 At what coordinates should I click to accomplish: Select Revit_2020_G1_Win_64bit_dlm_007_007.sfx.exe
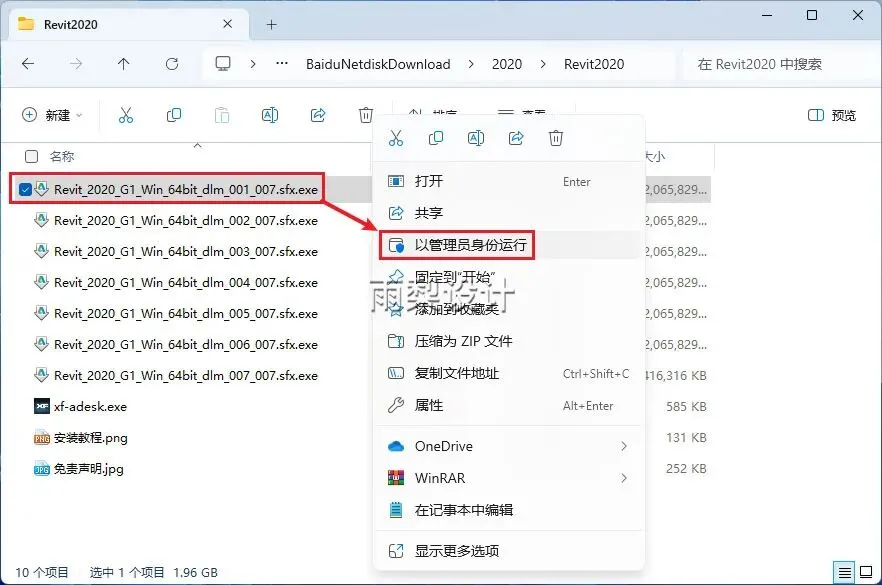coord(186,375)
